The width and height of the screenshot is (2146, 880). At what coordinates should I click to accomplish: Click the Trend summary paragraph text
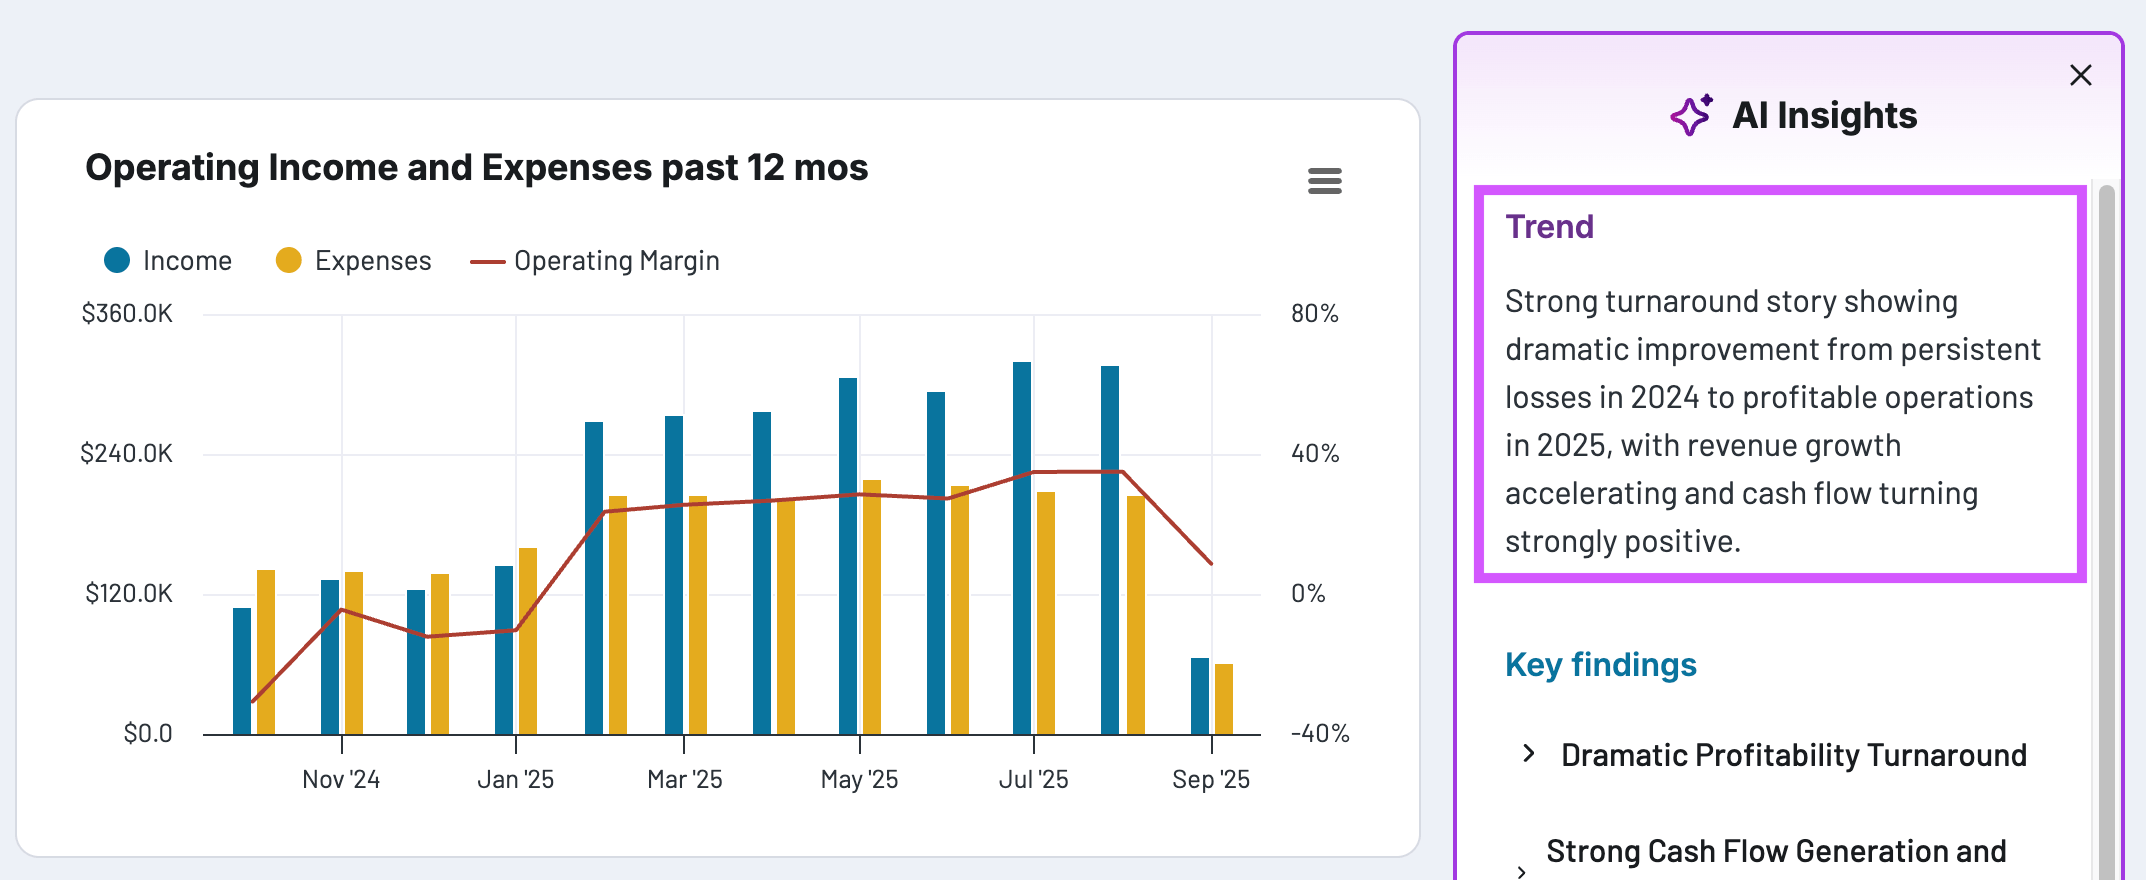pos(1770,421)
